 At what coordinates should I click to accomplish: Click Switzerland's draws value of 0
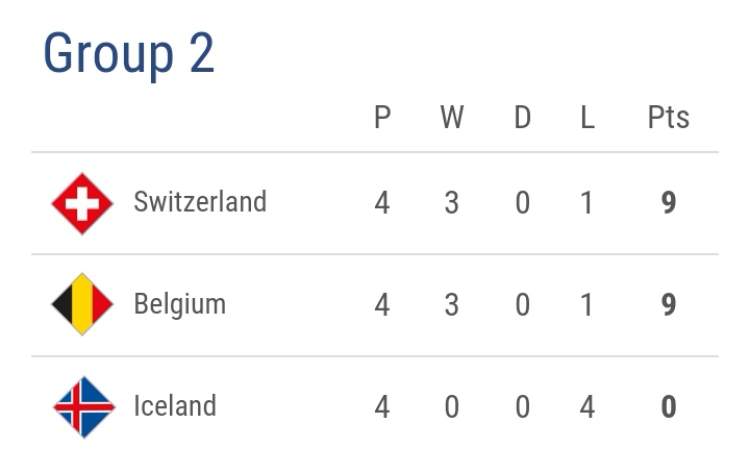coord(522,204)
